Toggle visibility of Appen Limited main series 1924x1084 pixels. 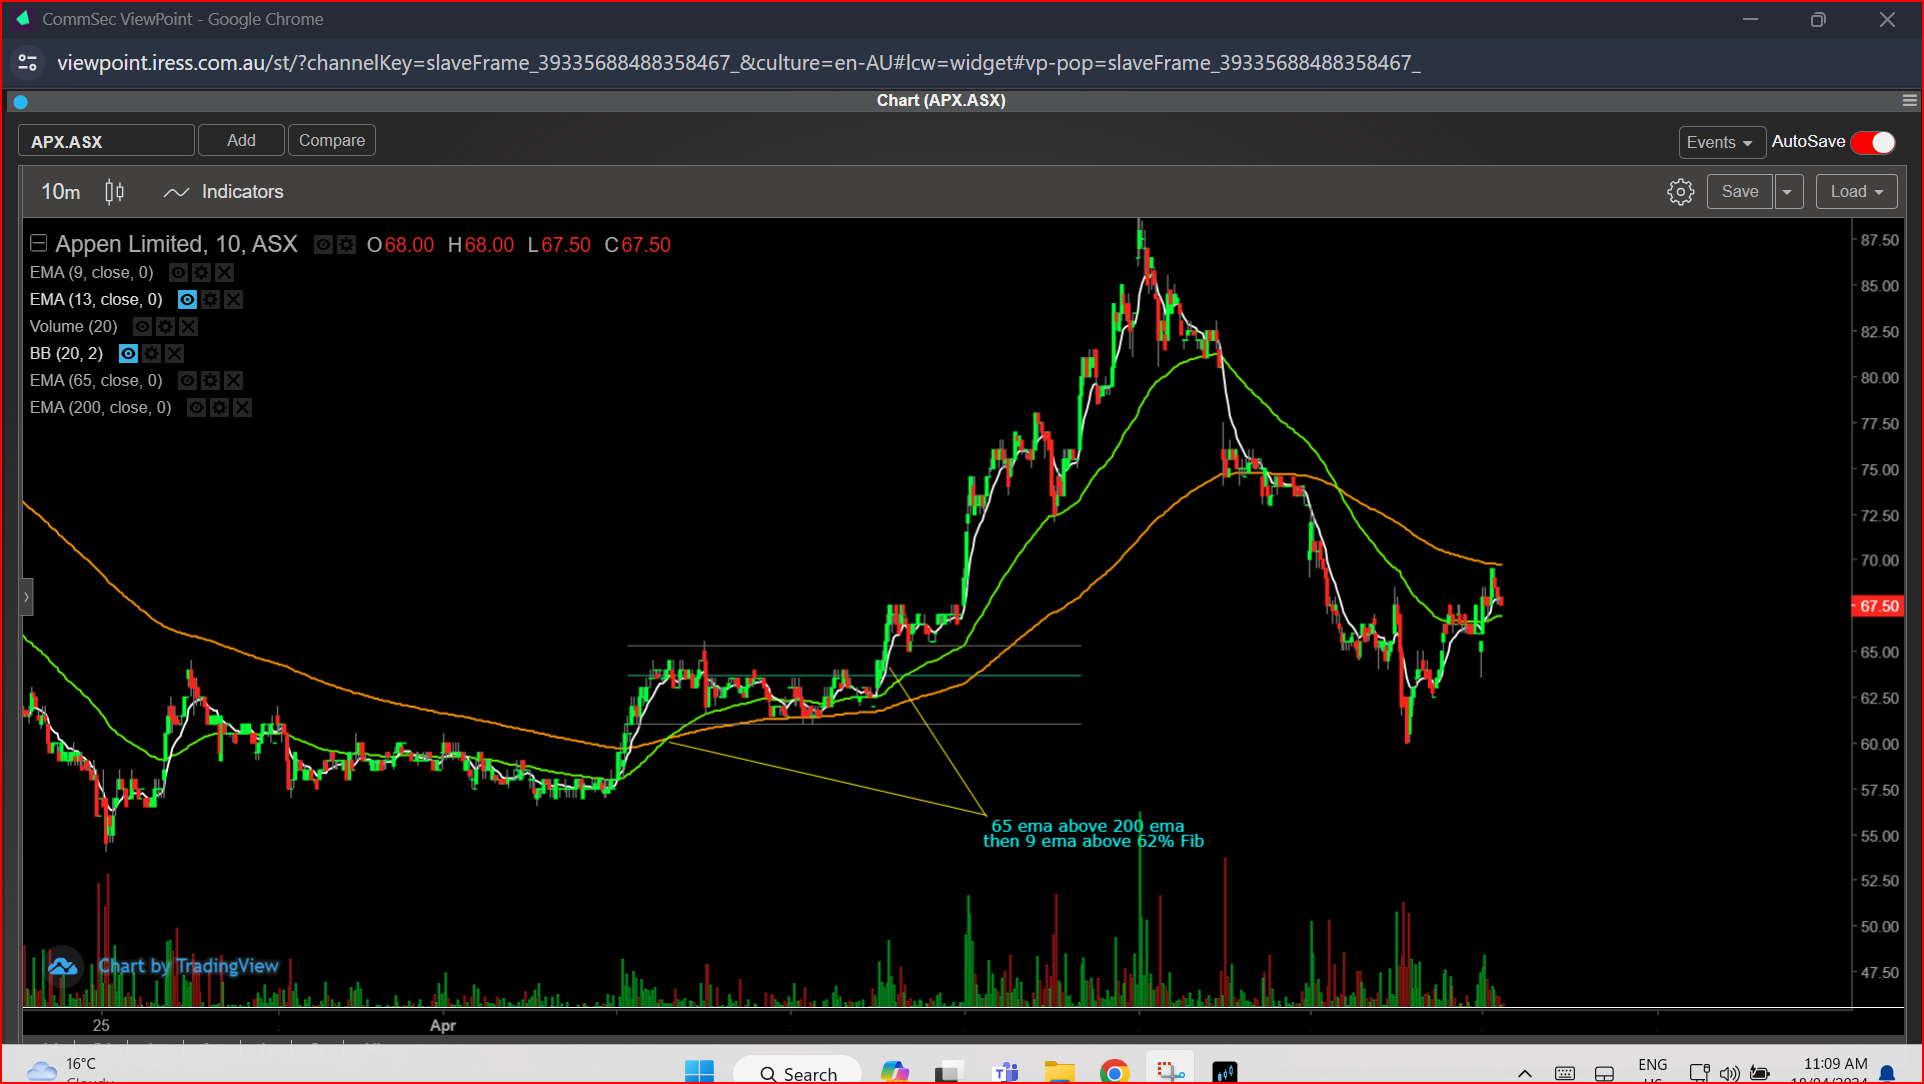point(323,244)
